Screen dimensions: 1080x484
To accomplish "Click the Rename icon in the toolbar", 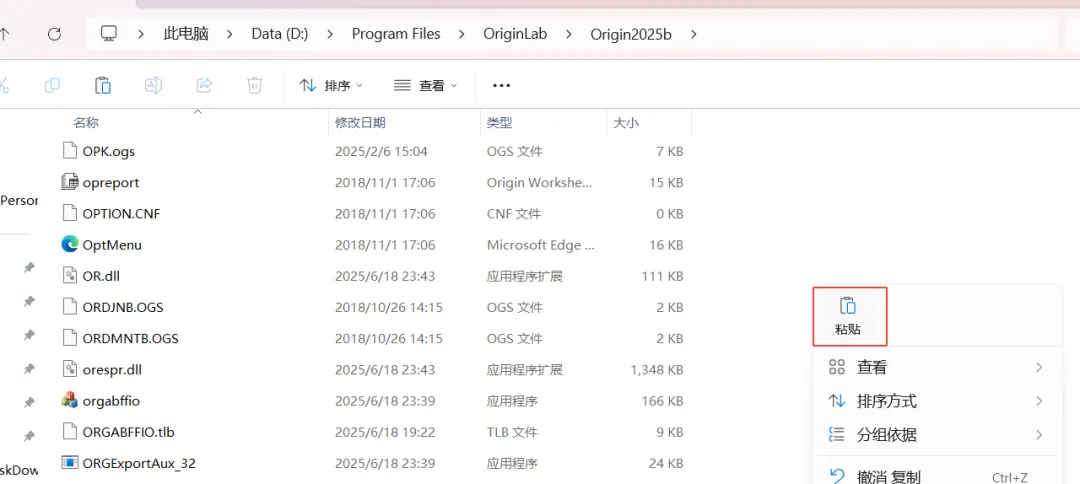I will tap(153, 85).
